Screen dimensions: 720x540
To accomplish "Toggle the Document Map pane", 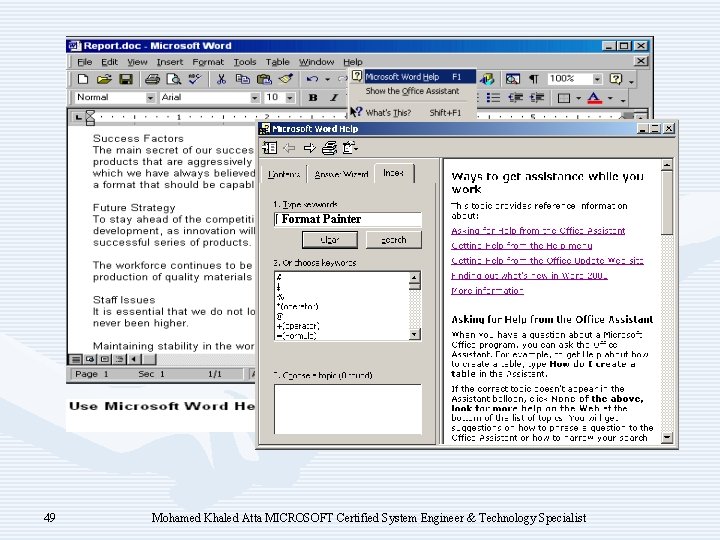I will (x=512, y=79).
